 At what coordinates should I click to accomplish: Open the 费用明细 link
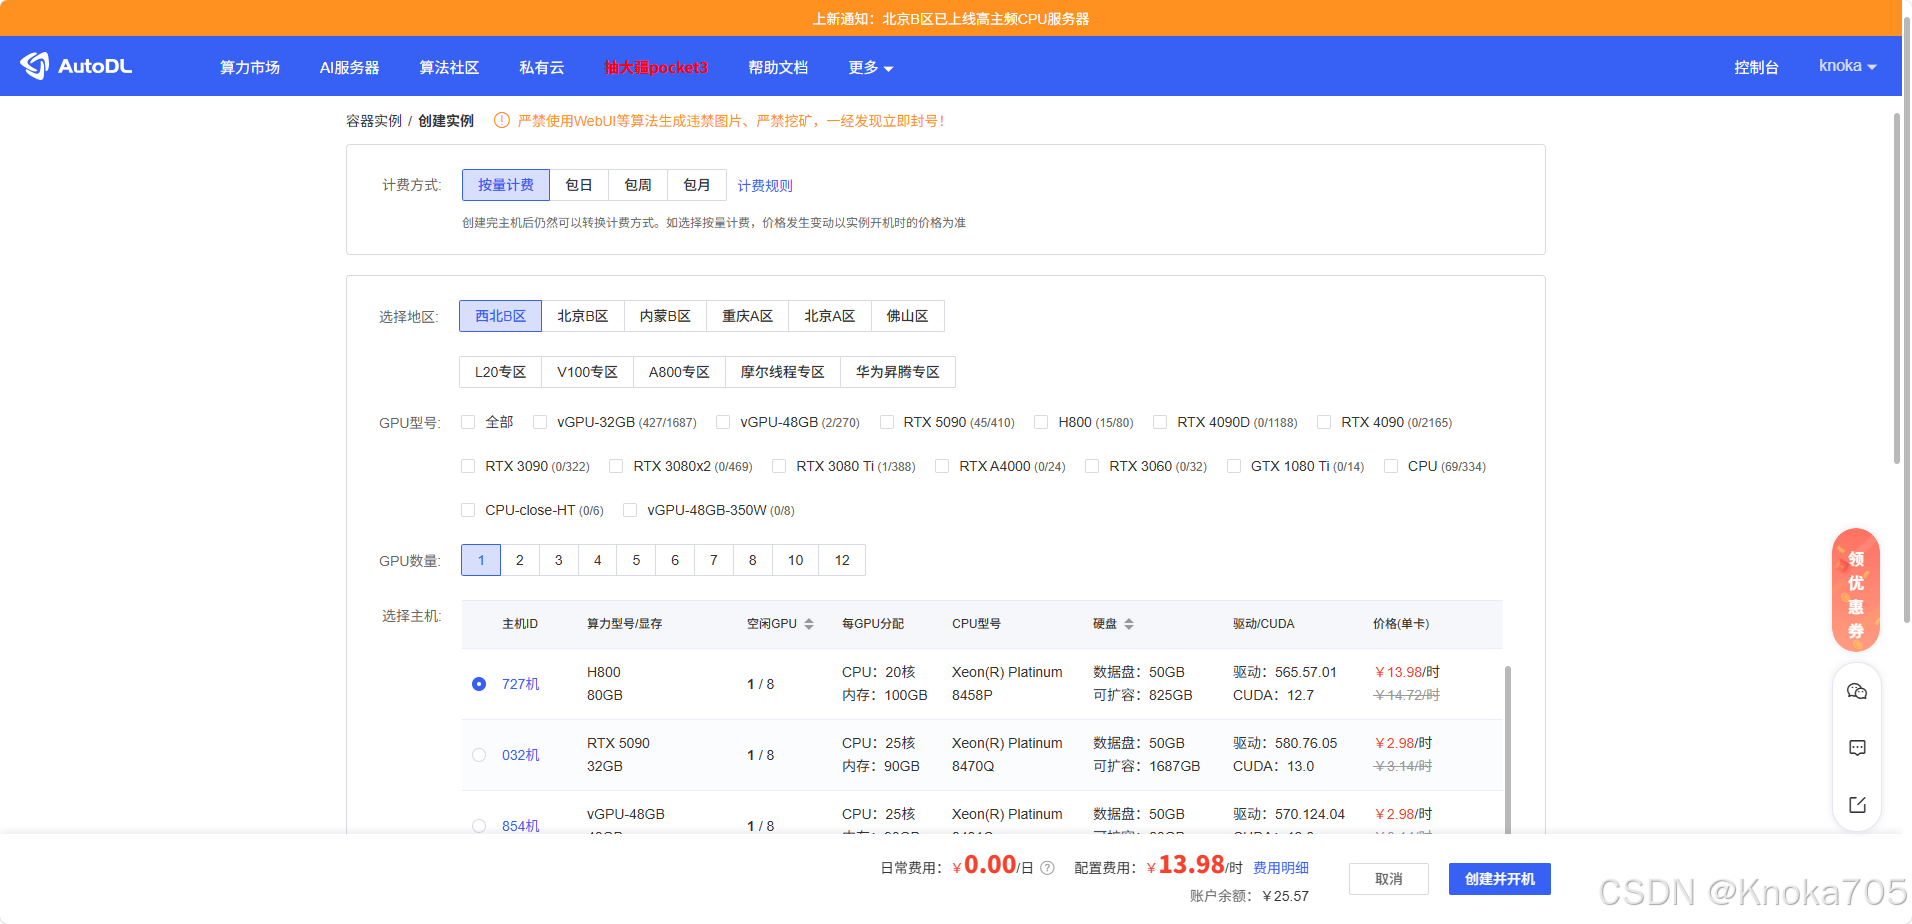pyautogui.click(x=1281, y=868)
